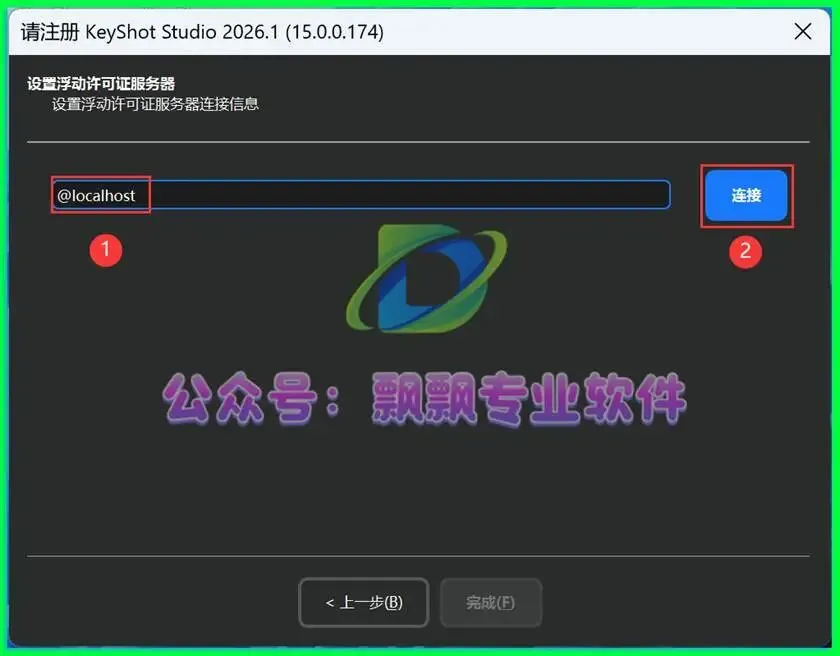
Task: Go back with the 上一步(B) button
Action: click(x=364, y=602)
